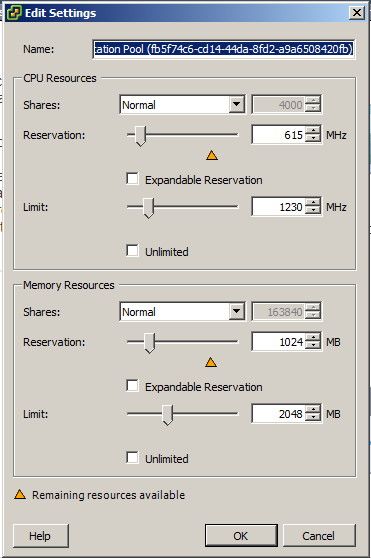Viewport: 371px width, 558px height.
Task: Enable Memory Expandable Reservation checkbox
Action: [x=132, y=386]
